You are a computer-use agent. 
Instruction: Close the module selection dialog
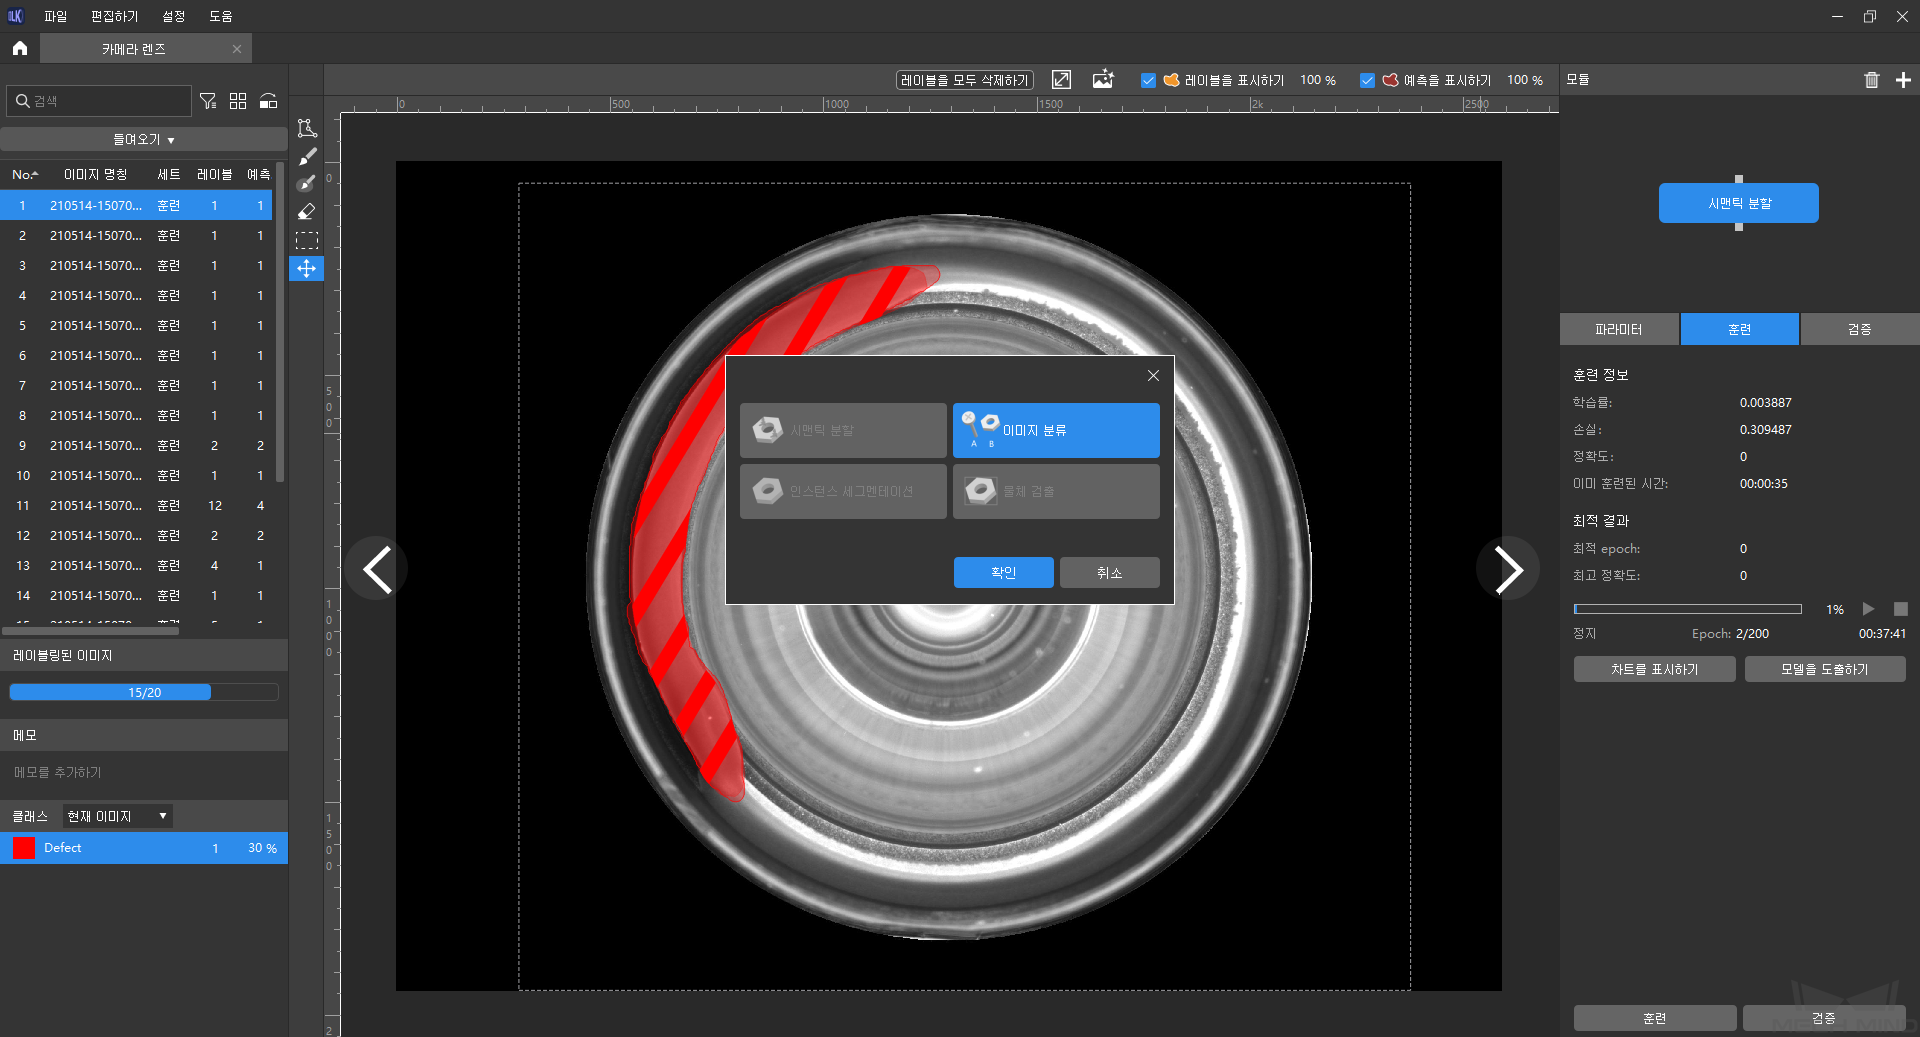tap(1153, 375)
